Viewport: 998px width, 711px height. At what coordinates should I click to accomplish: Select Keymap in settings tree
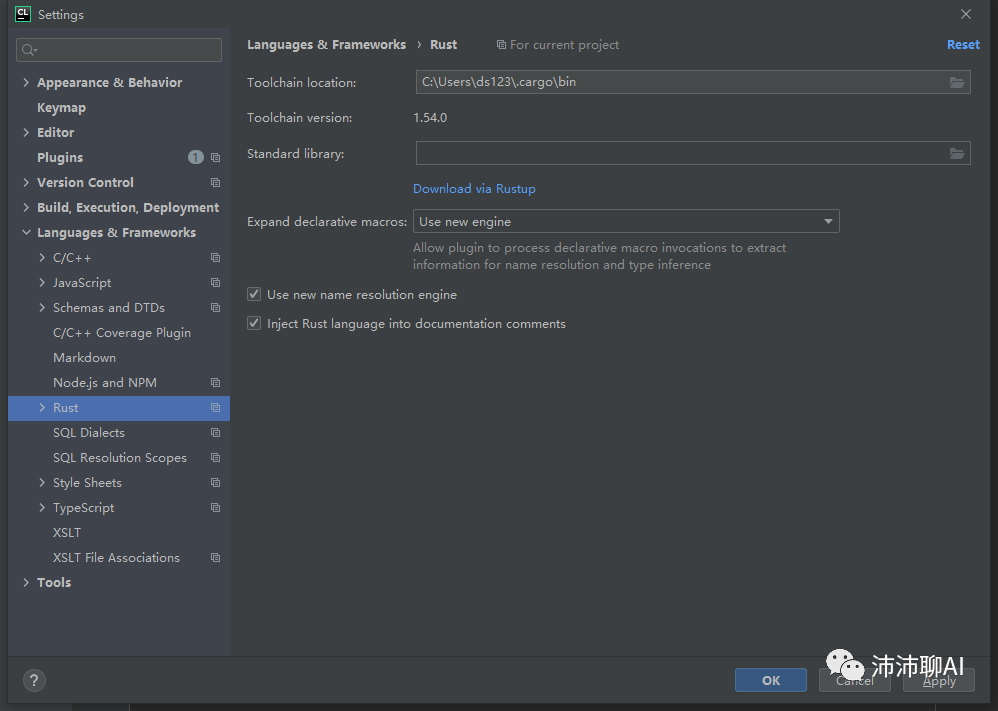(x=61, y=108)
